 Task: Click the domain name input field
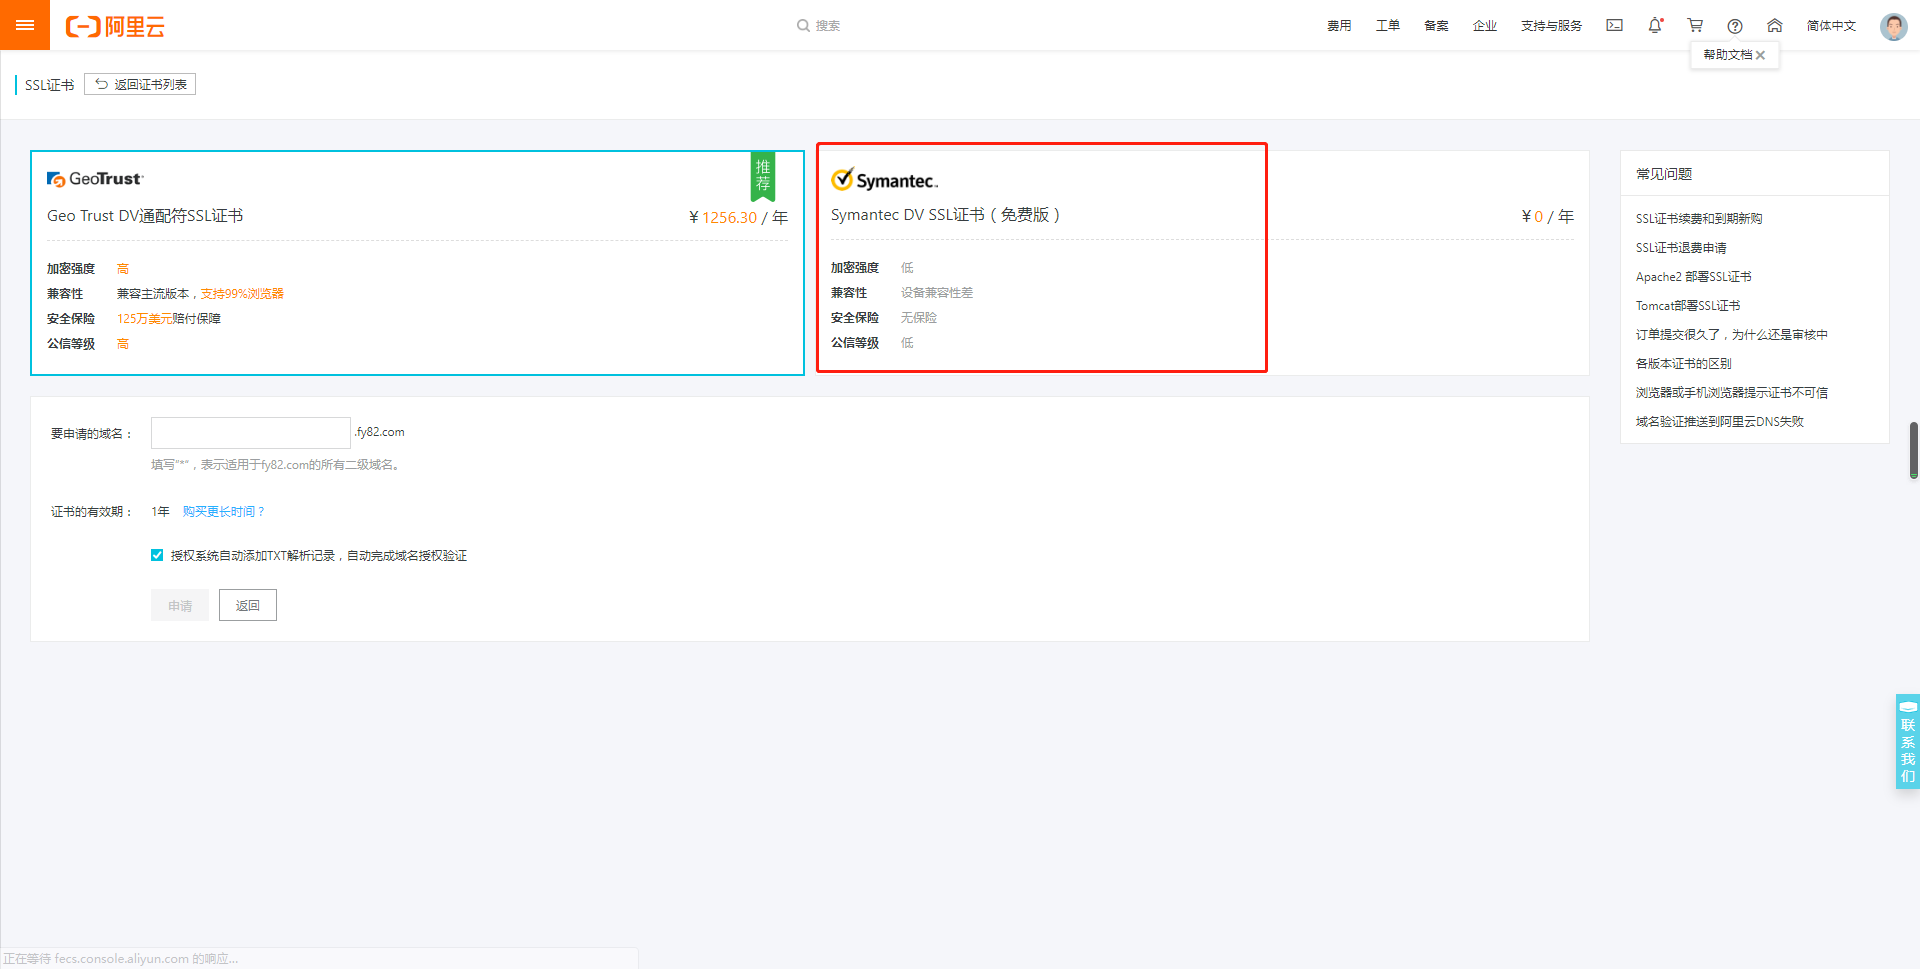(250, 432)
